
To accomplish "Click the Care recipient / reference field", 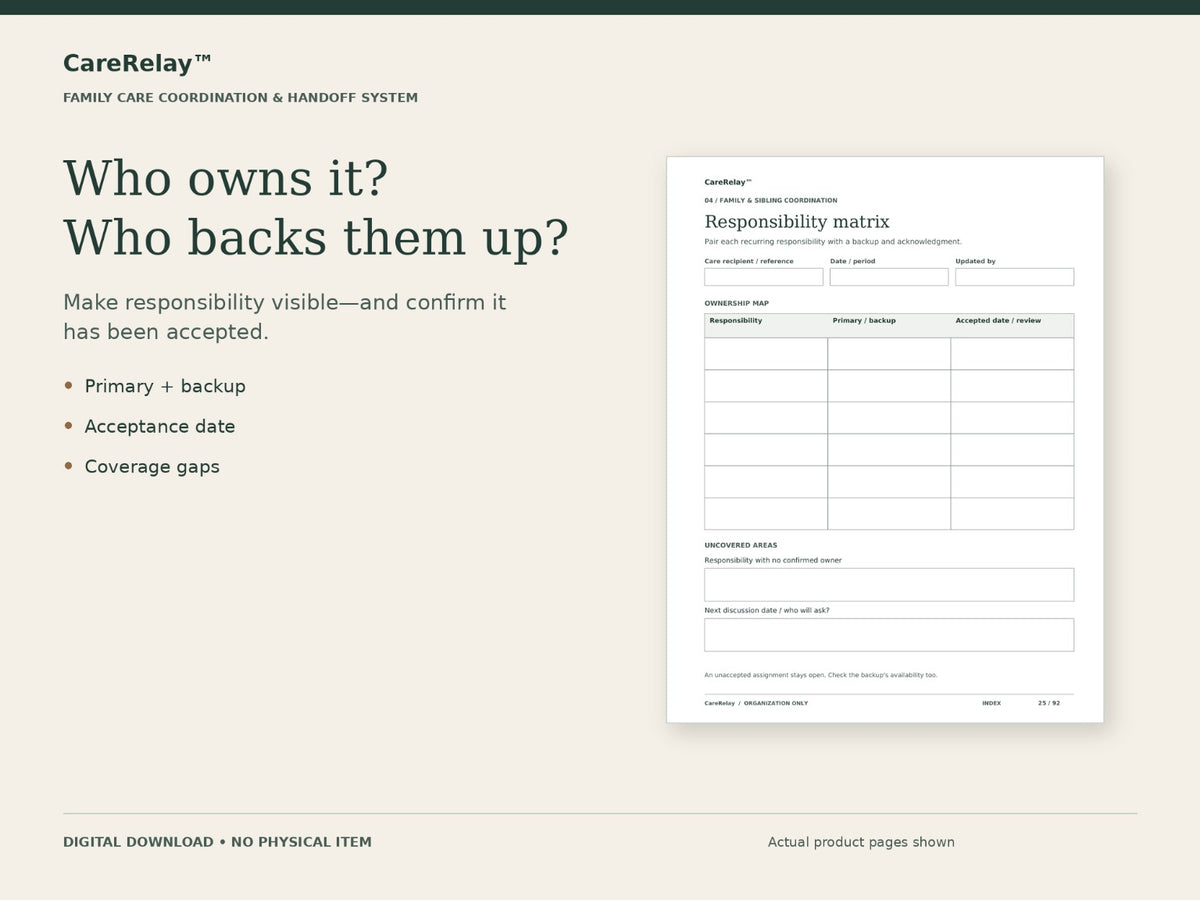I will tap(764, 277).
